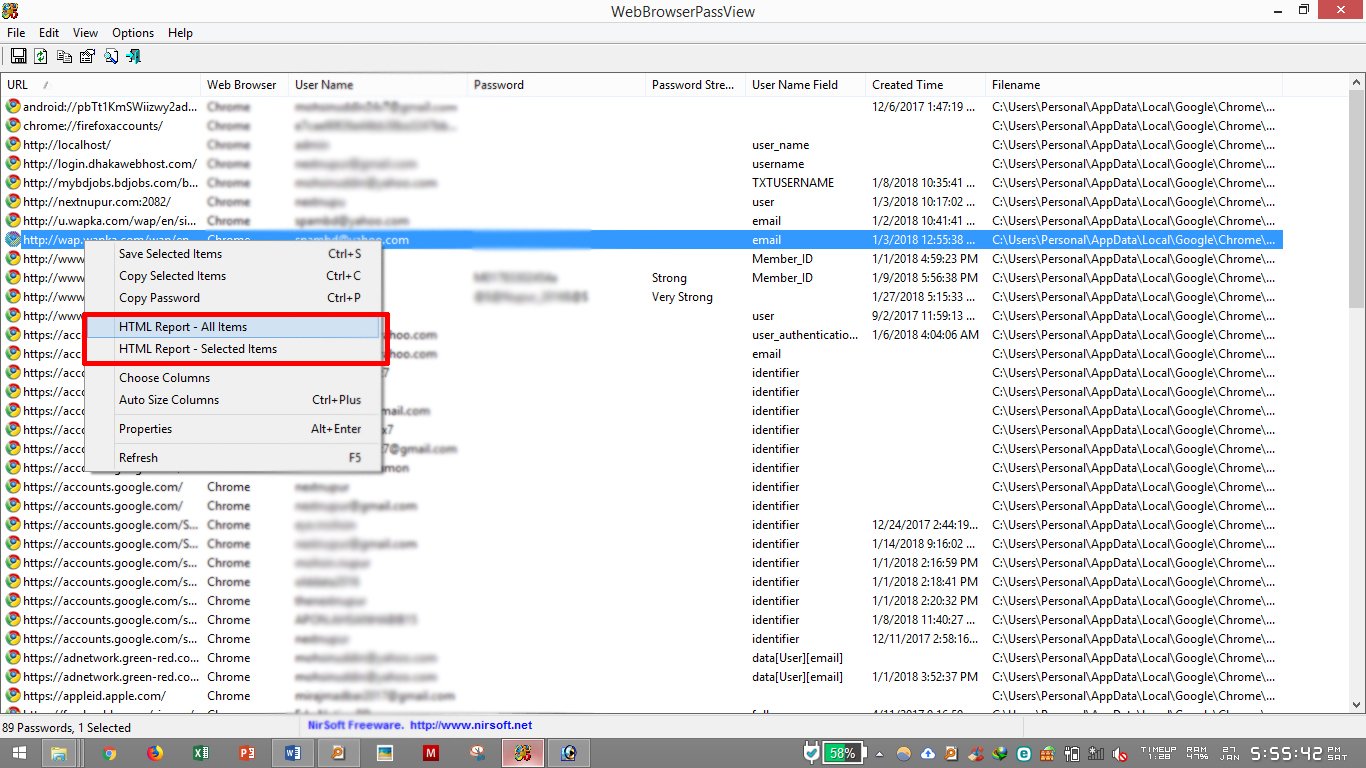Viewport: 1366px width, 768px height.
Task: Sort by the Created Time column header
Action: coord(926,85)
